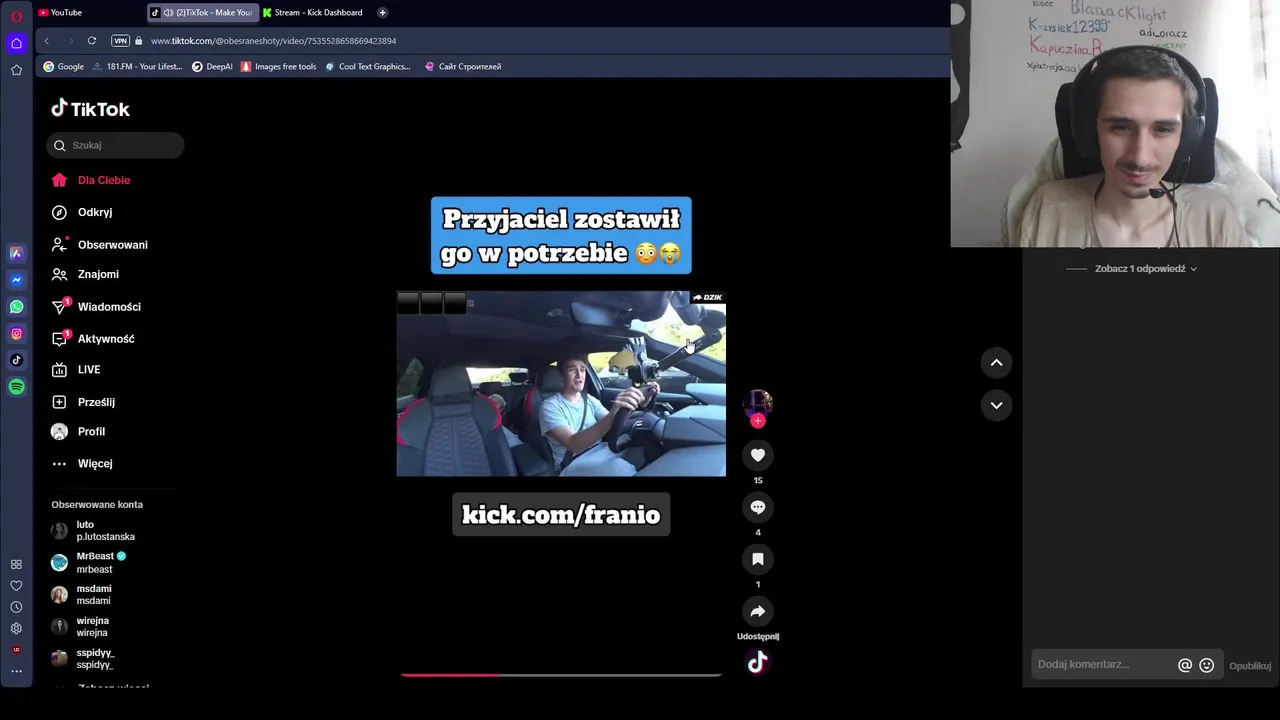The height and width of the screenshot is (720, 1280).
Task: Reload the TikTok page
Action: 91,41
